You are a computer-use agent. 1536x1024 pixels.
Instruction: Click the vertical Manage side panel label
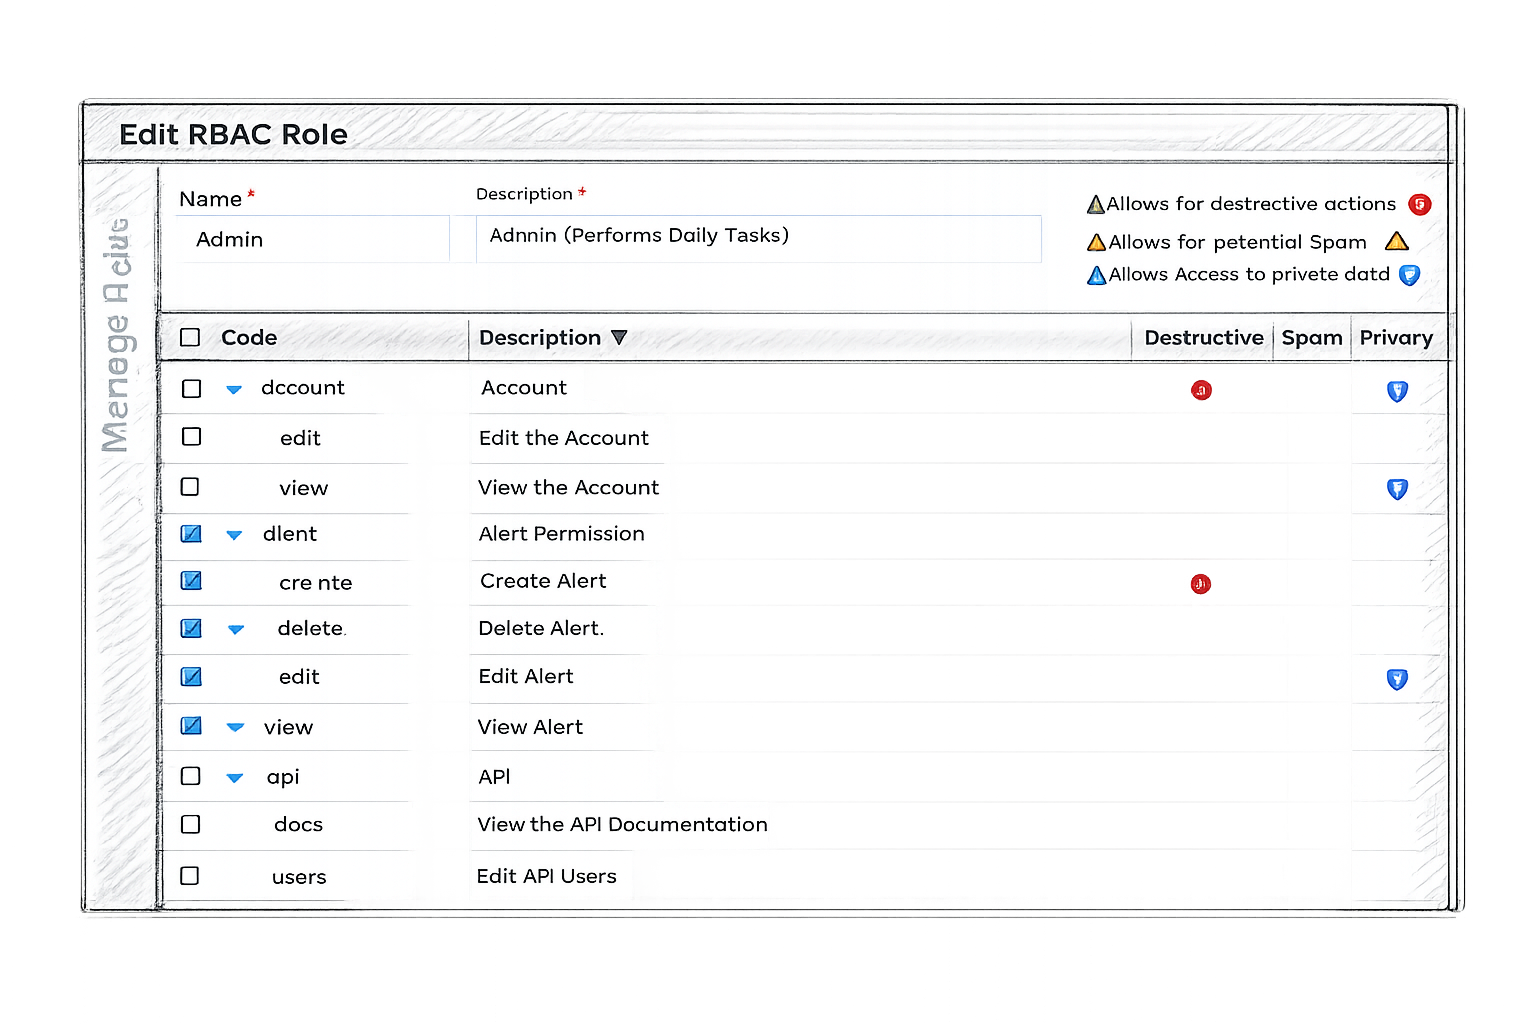click(117, 335)
